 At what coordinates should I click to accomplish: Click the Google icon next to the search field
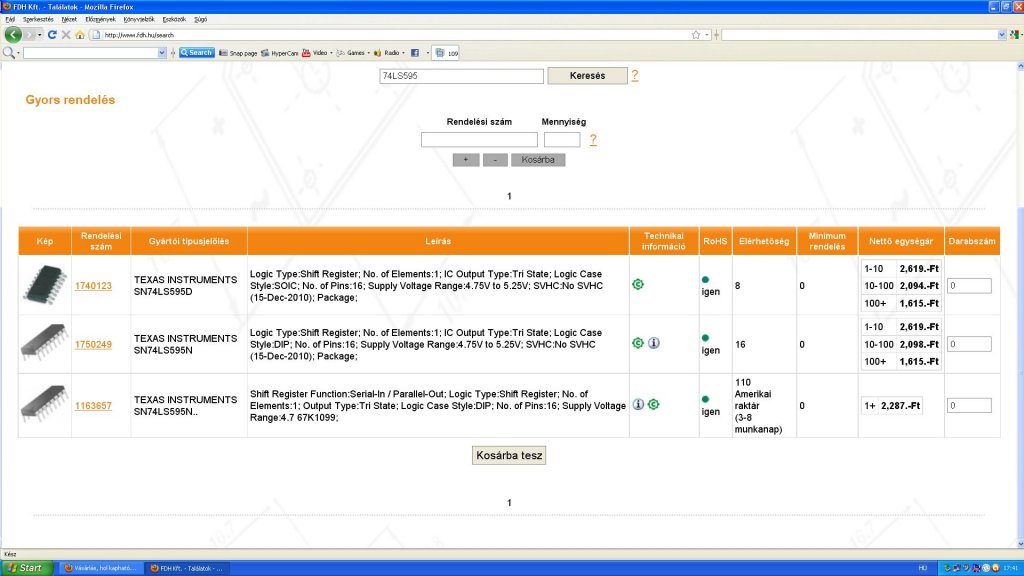pos(1014,35)
